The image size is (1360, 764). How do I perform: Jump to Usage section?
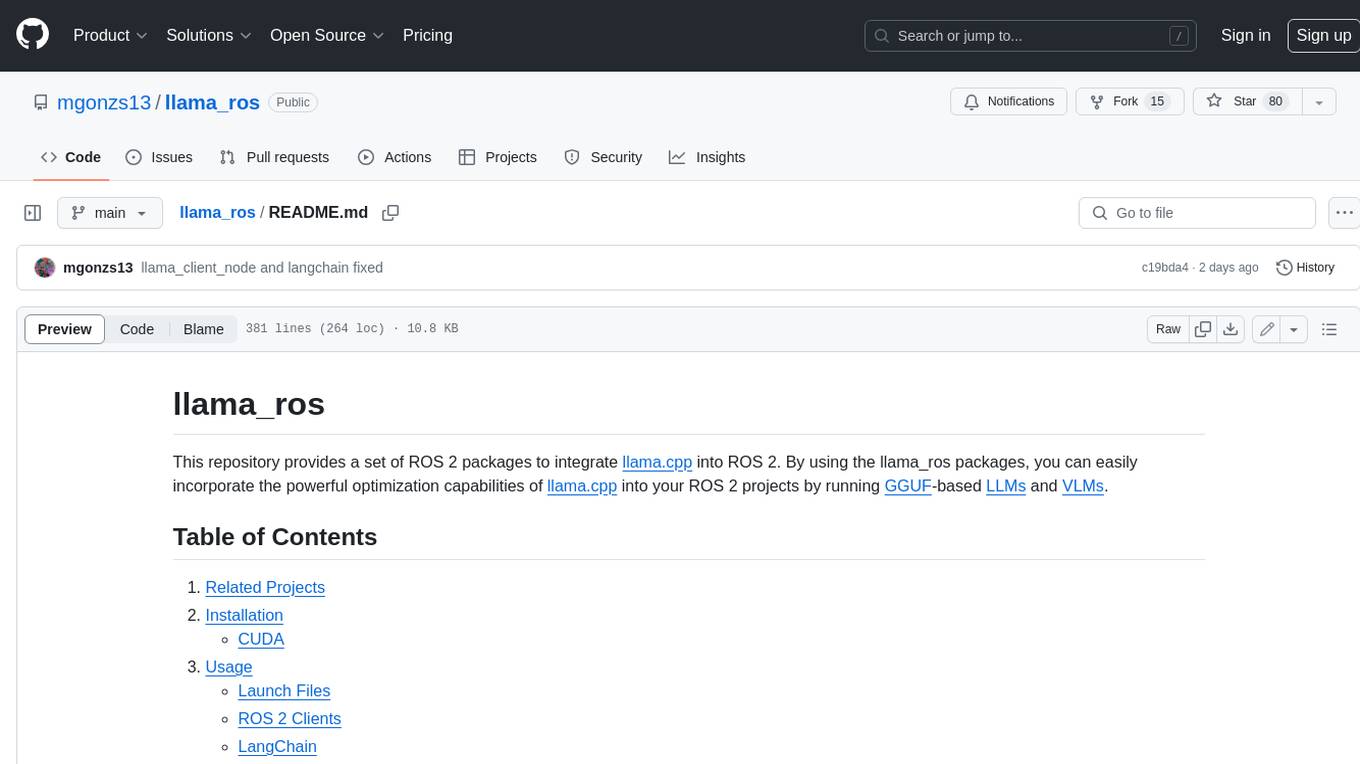[229, 667]
